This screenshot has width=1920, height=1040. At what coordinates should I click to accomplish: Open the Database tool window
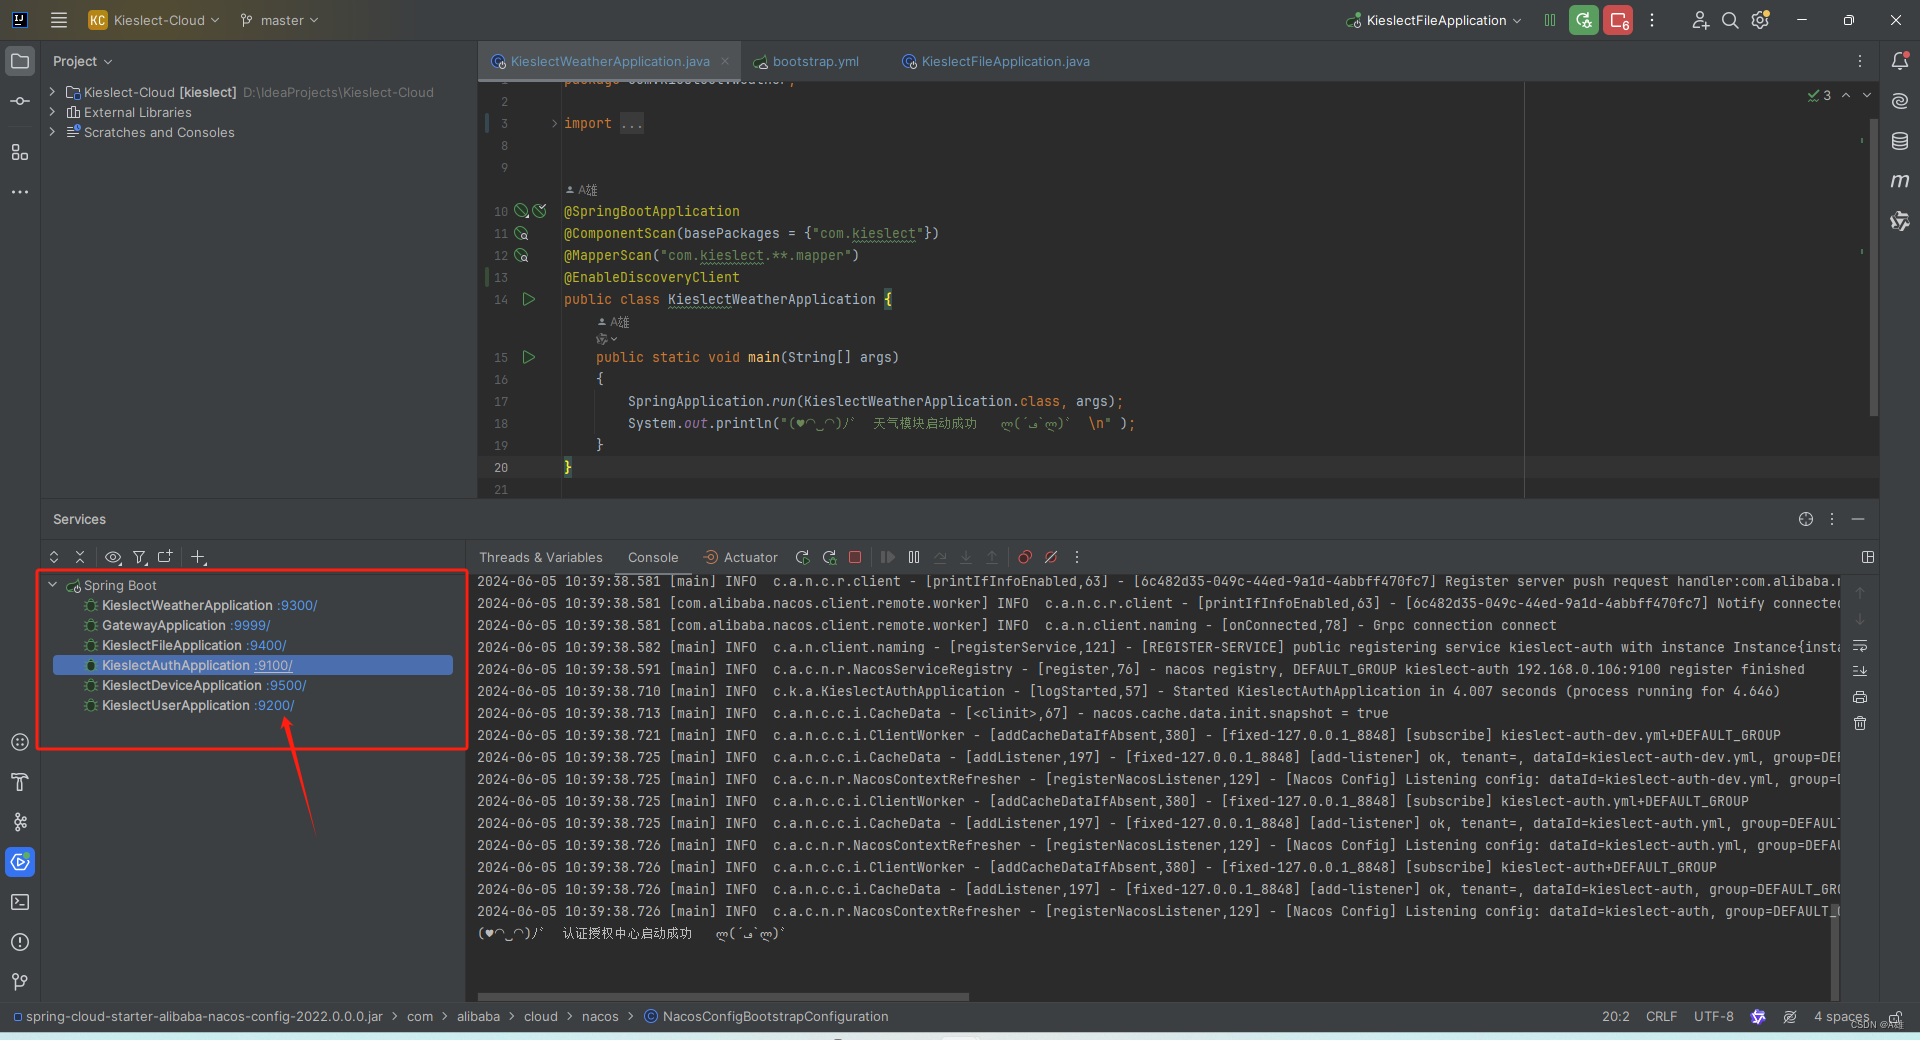coord(1900,141)
